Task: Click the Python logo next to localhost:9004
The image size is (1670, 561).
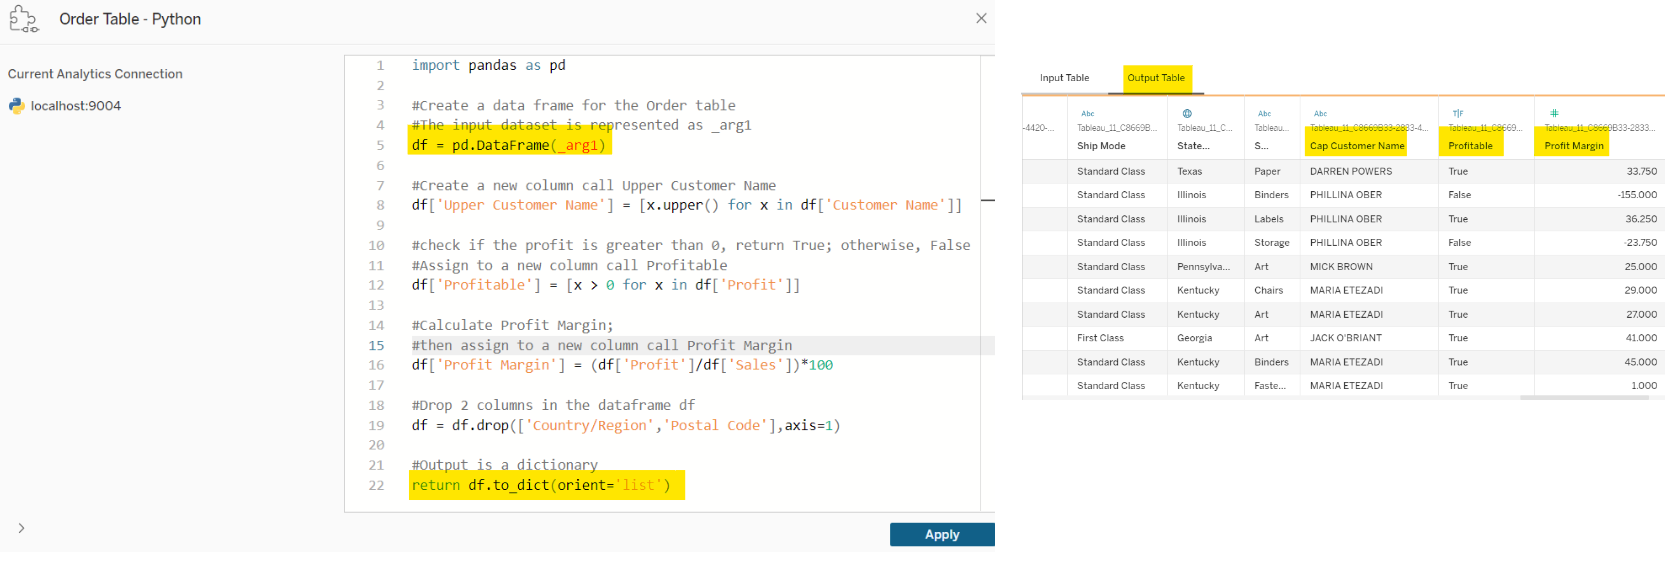Action: click(17, 106)
